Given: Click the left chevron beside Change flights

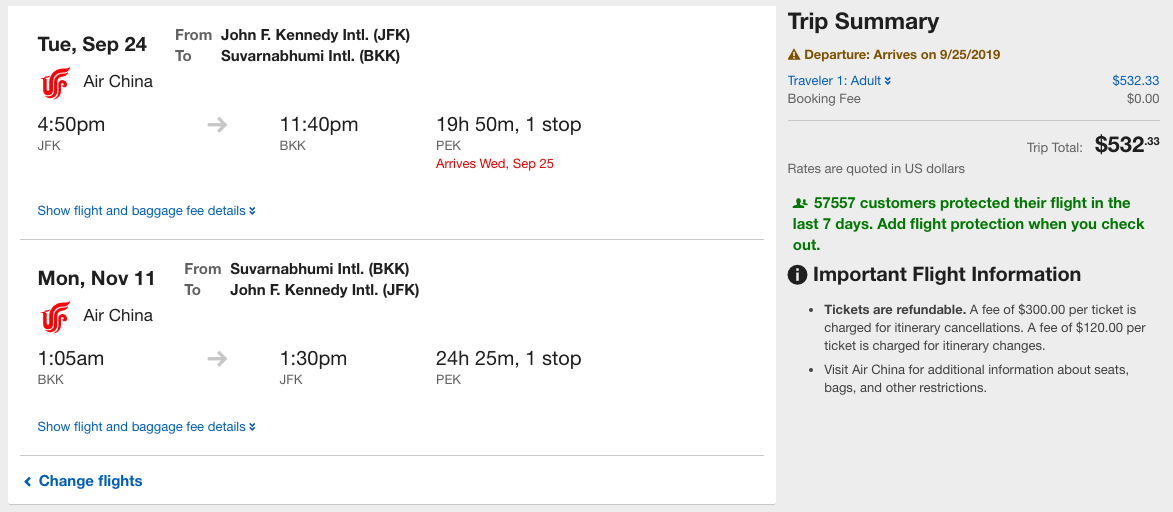Looking at the screenshot, I should coord(28,482).
